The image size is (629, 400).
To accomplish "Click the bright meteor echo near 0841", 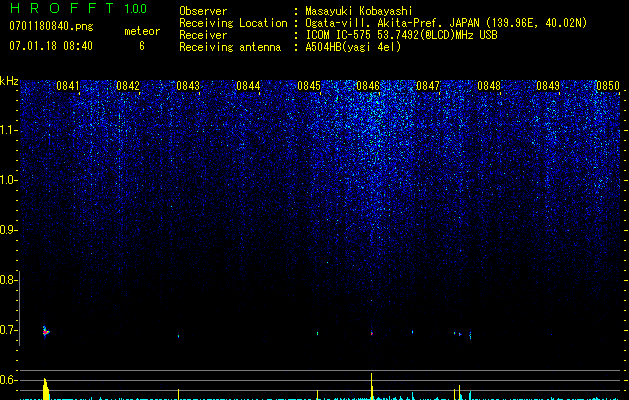I will [45, 331].
